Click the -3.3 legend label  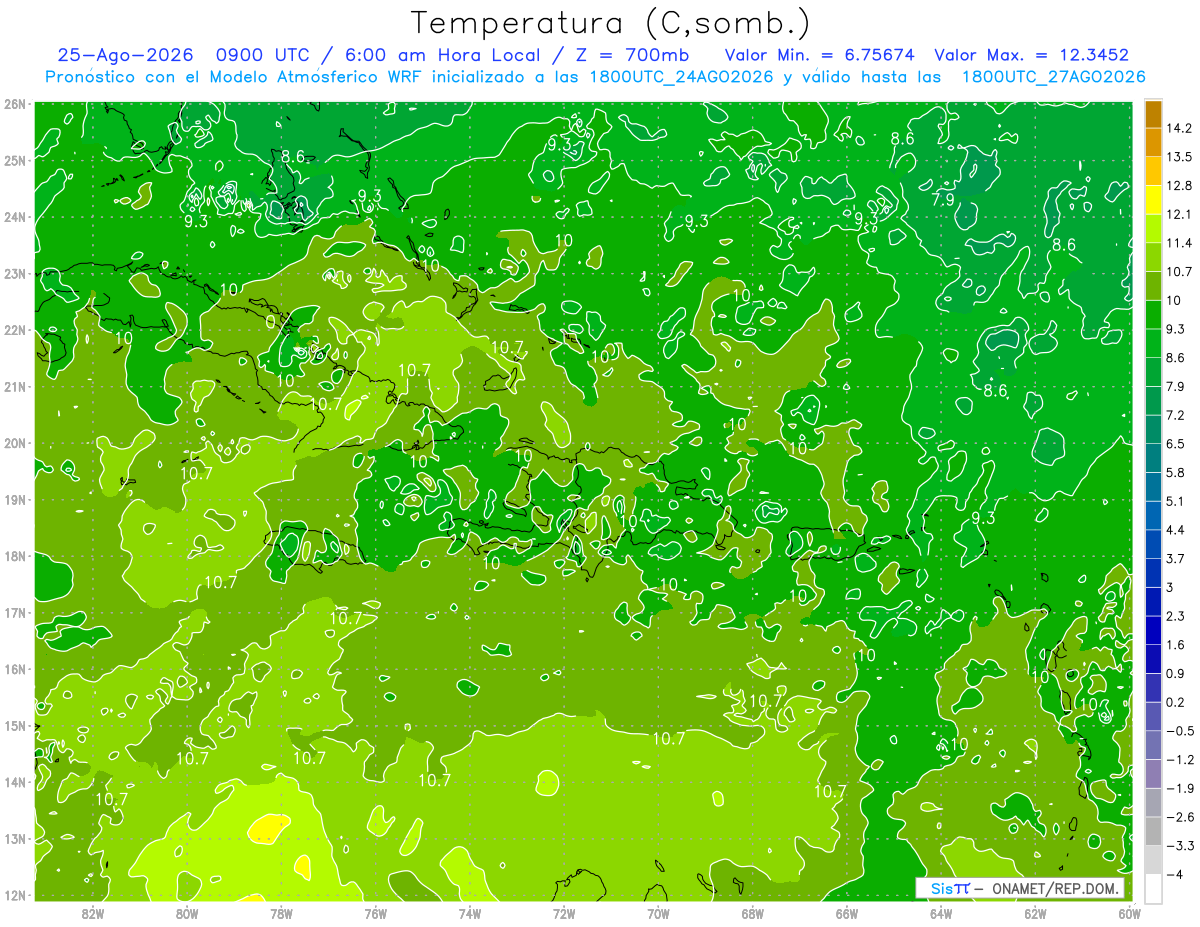tap(1180, 846)
